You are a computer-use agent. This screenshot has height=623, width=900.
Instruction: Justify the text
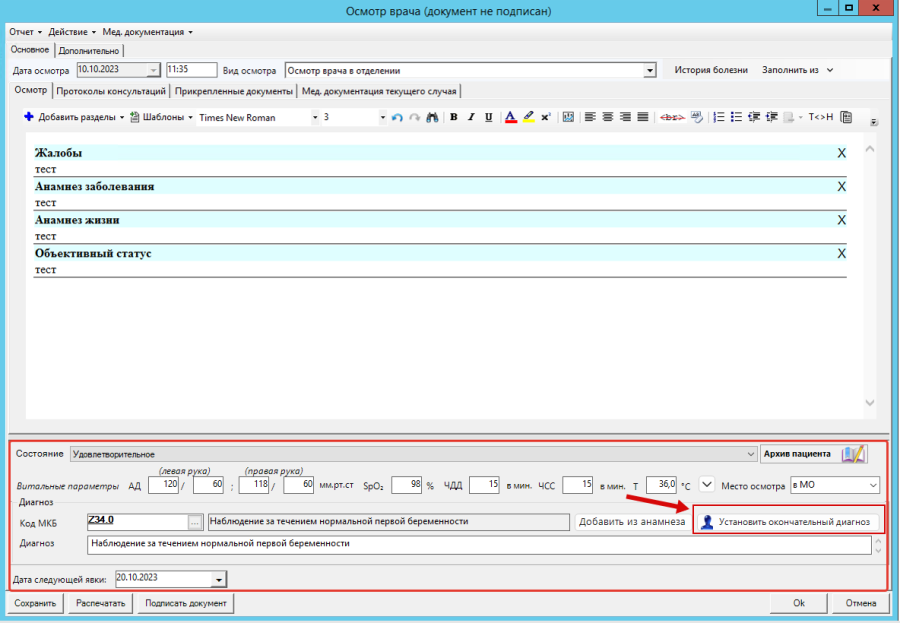(643, 117)
